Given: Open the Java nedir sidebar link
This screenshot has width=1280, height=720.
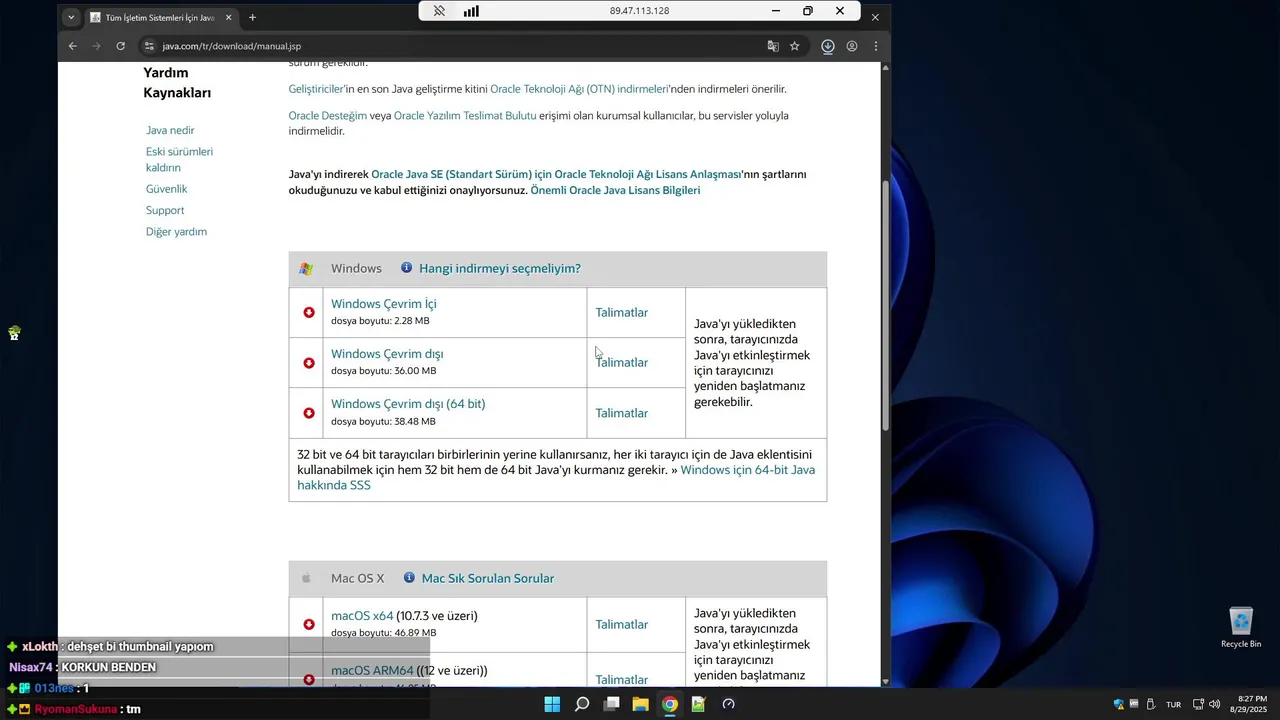Looking at the screenshot, I should [x=170, y=130].
